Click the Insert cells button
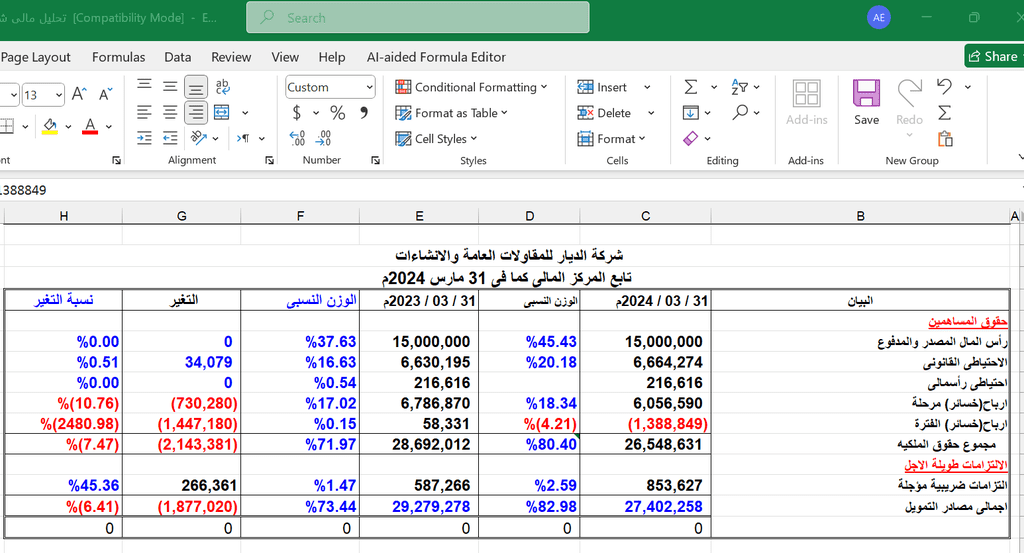The height and width of the screenshot is (553, 1024). 601,87
